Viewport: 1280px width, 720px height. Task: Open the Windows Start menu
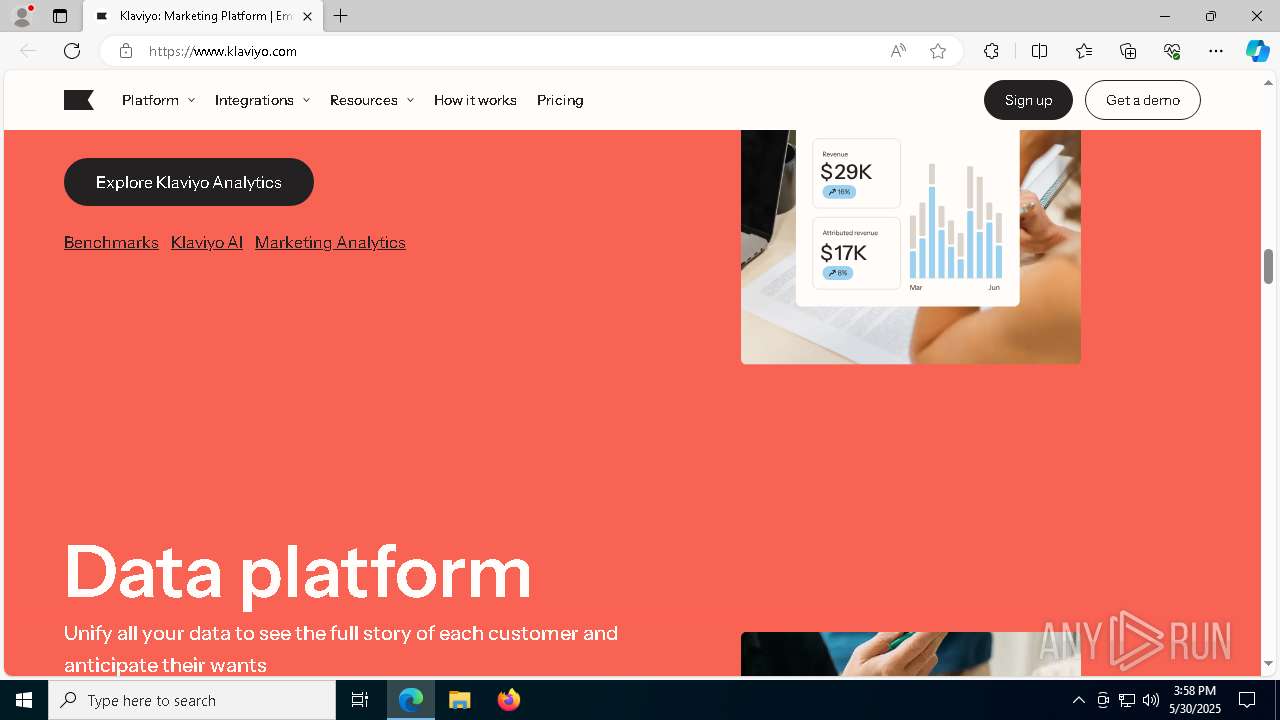pyautogui.click(x=24, y=700)
